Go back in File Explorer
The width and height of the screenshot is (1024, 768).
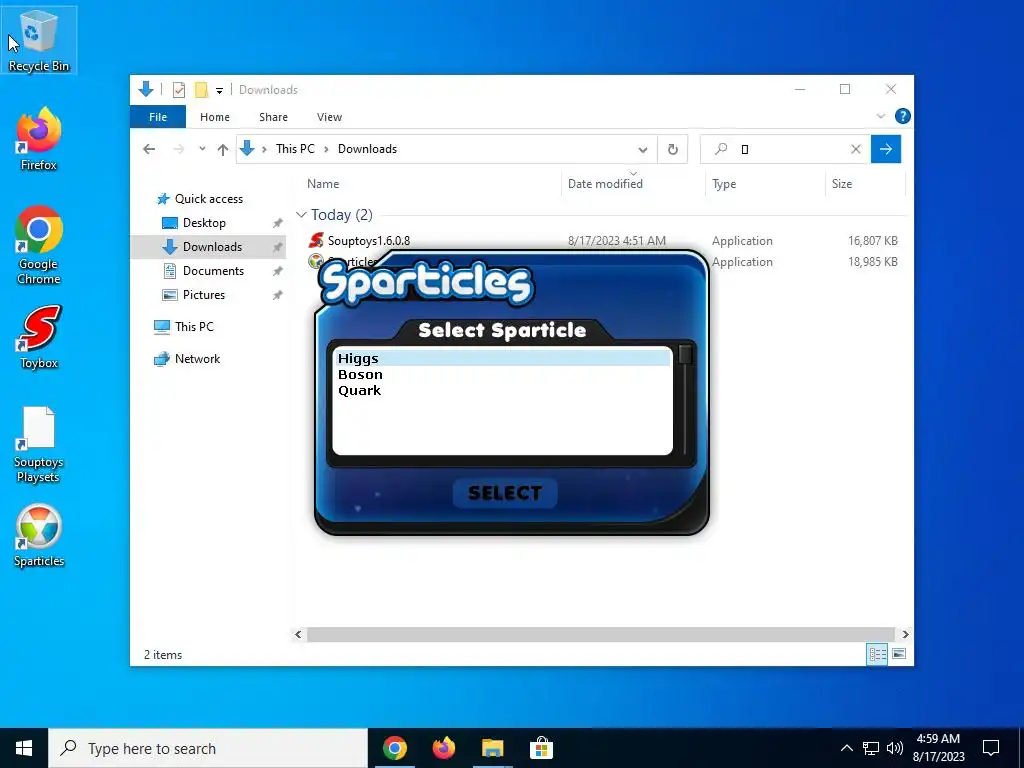(x=149, y=150)
